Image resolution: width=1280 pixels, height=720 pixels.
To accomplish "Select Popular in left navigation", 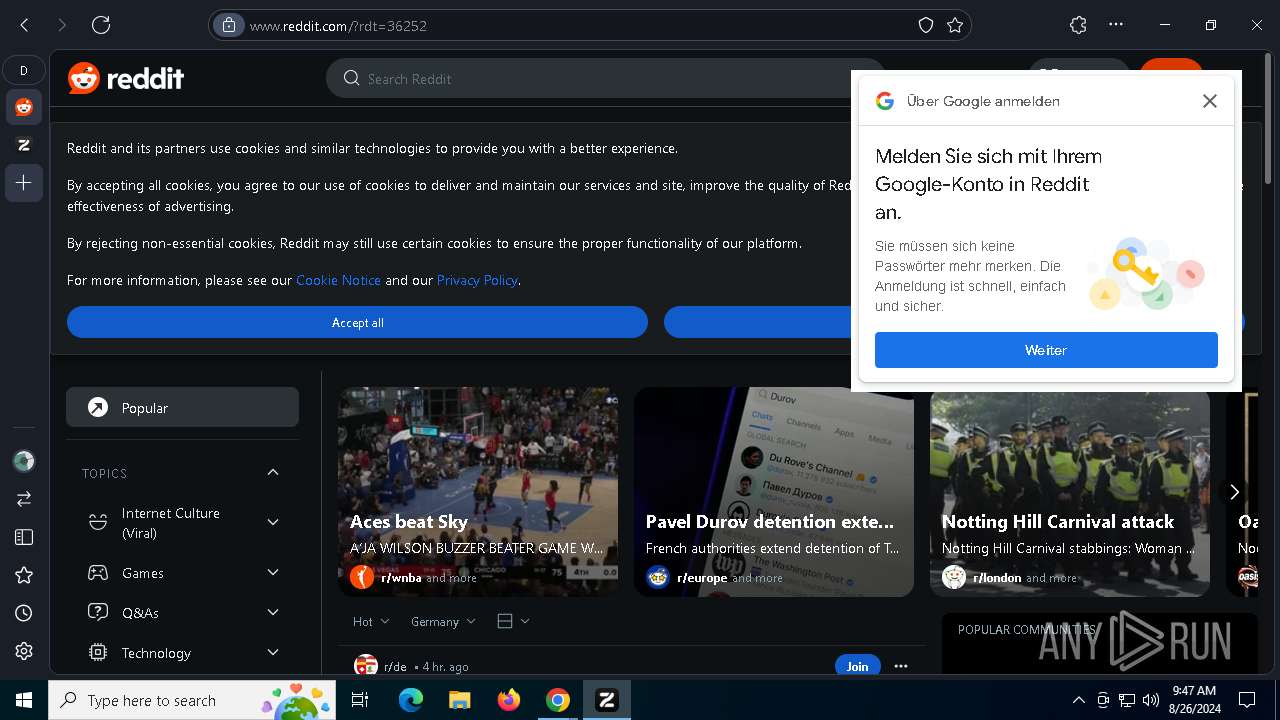I will point(182,407).
